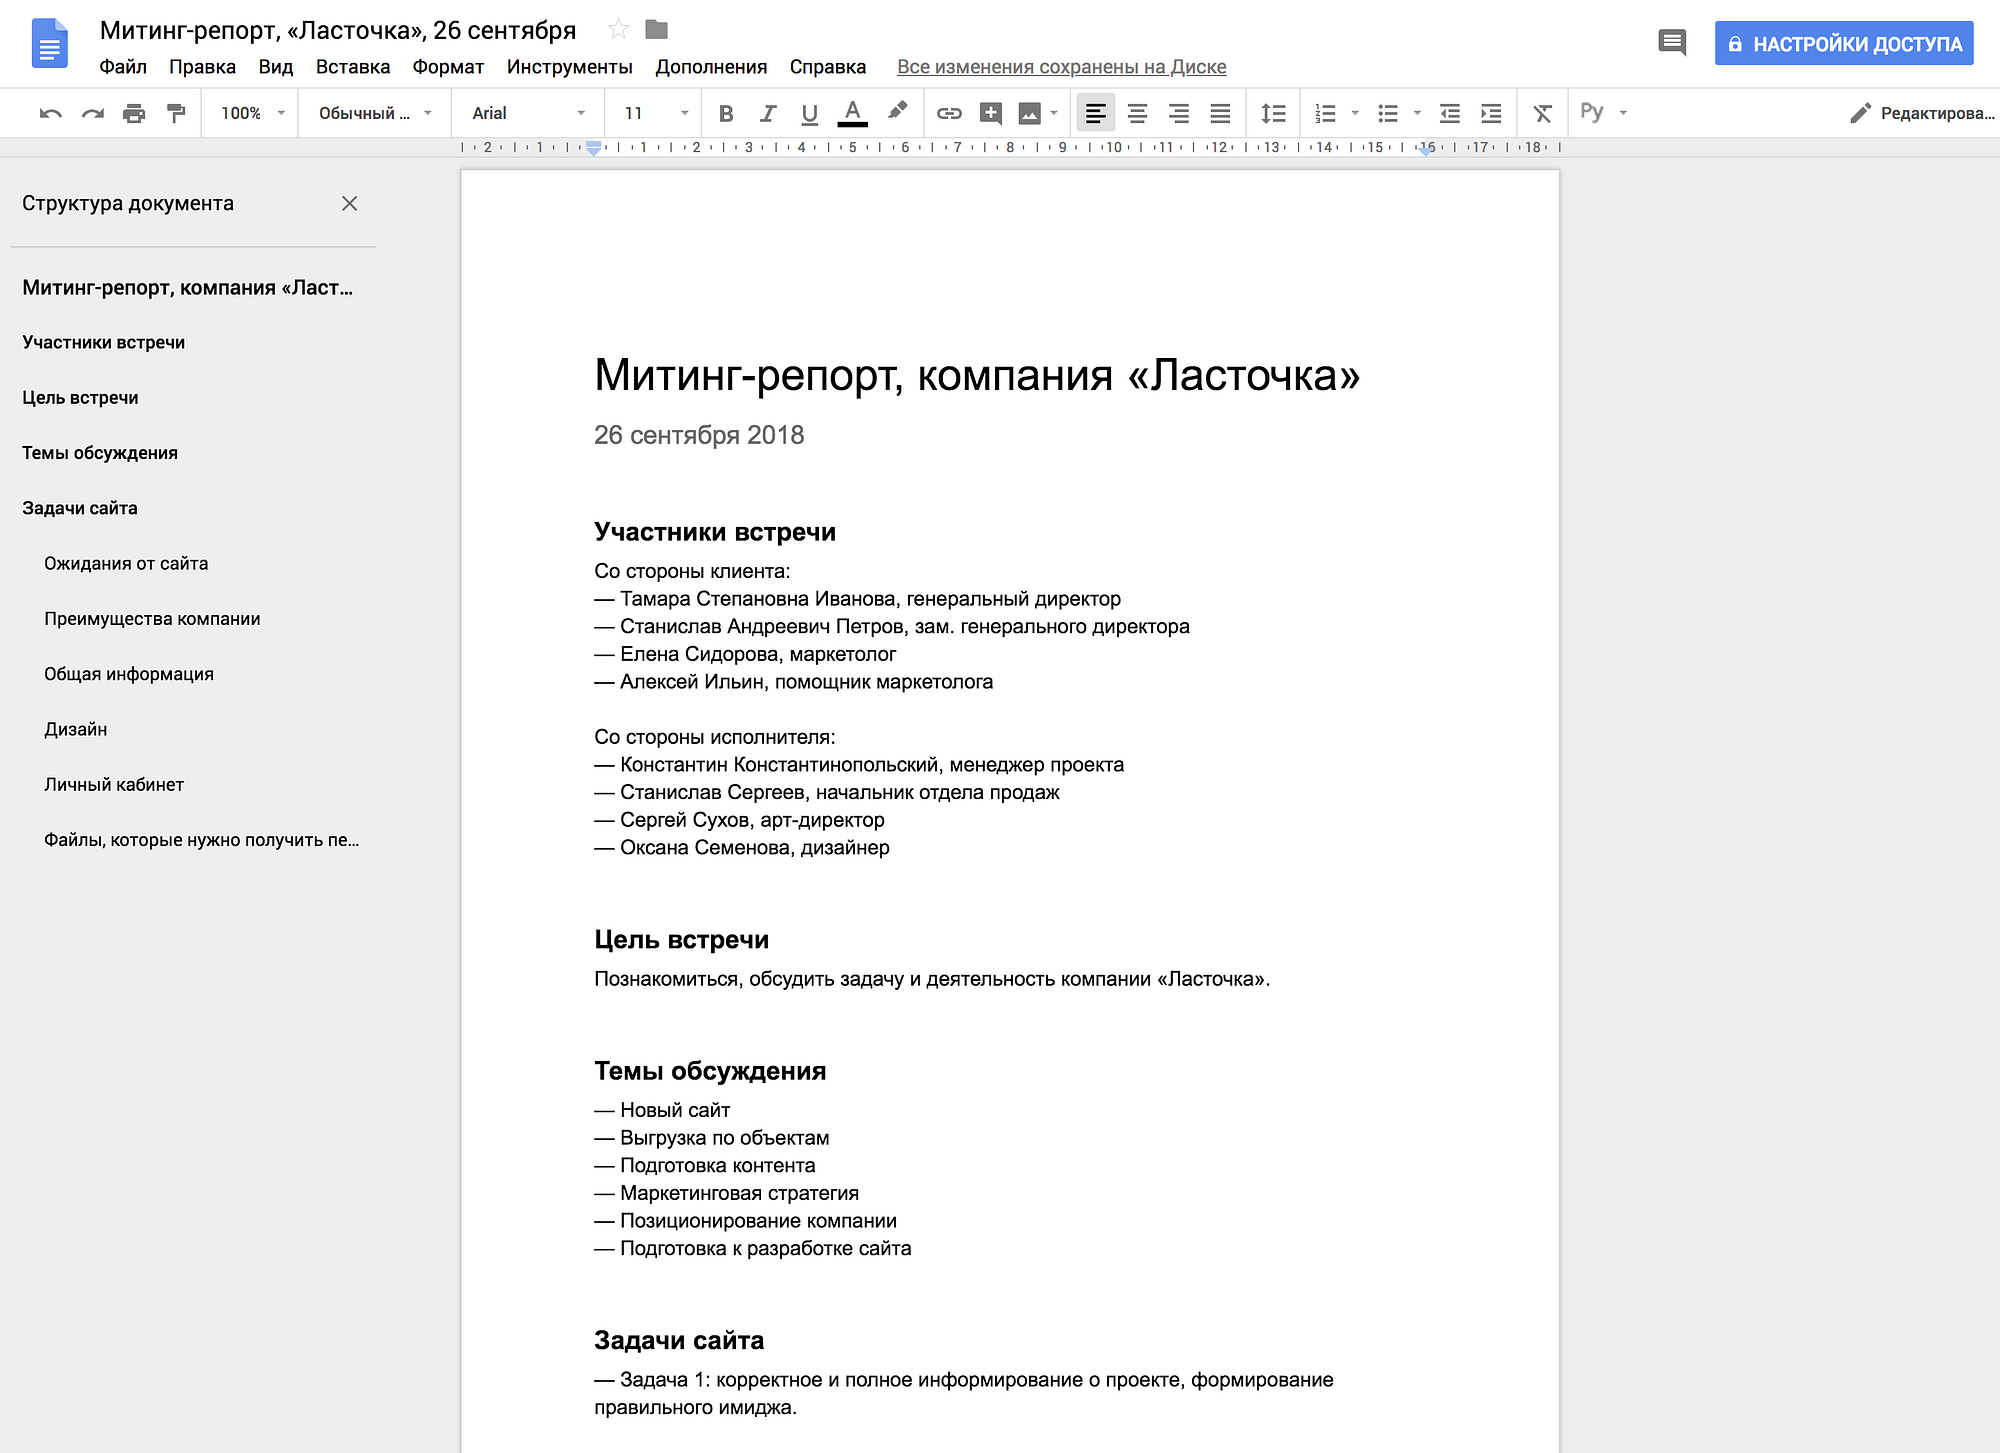This screenshot has height=1453, width=2000.
Task: Open the paragraph style Обычный dropdown
Action: [375, 114]
